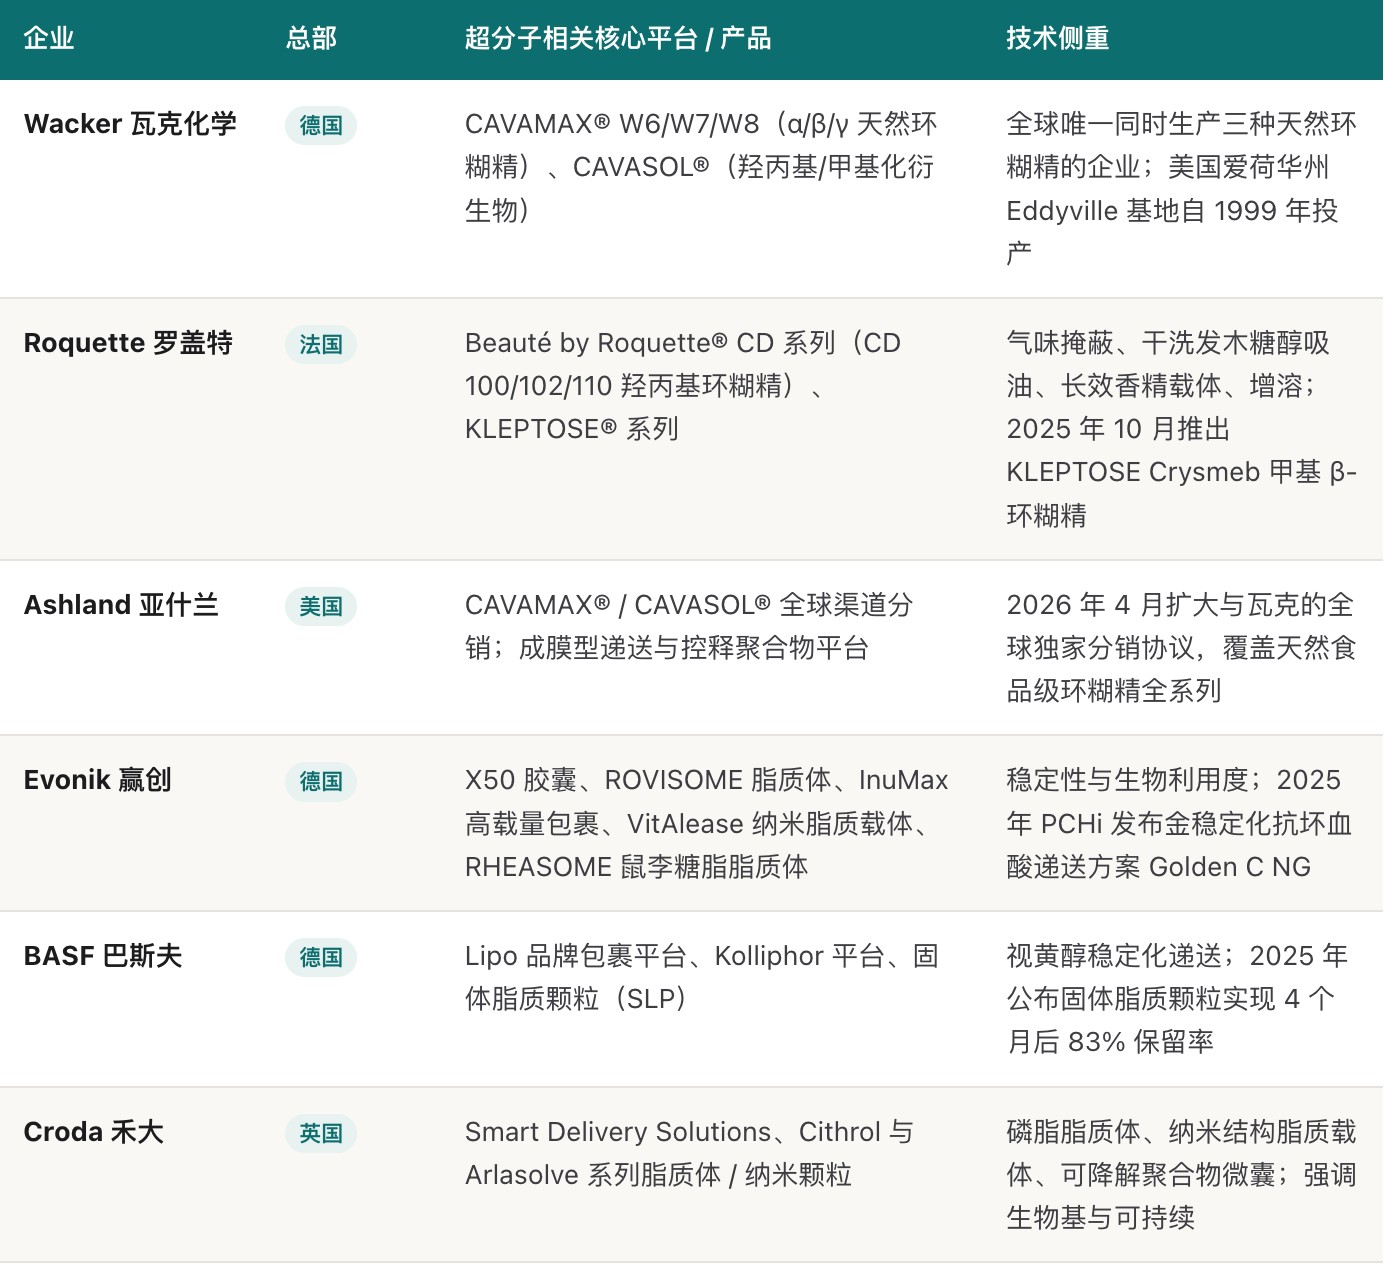The image size is (1384, 1266).
Task: Select the Ashland 亚什兰 company name
Action: click(x=121, y=605)
